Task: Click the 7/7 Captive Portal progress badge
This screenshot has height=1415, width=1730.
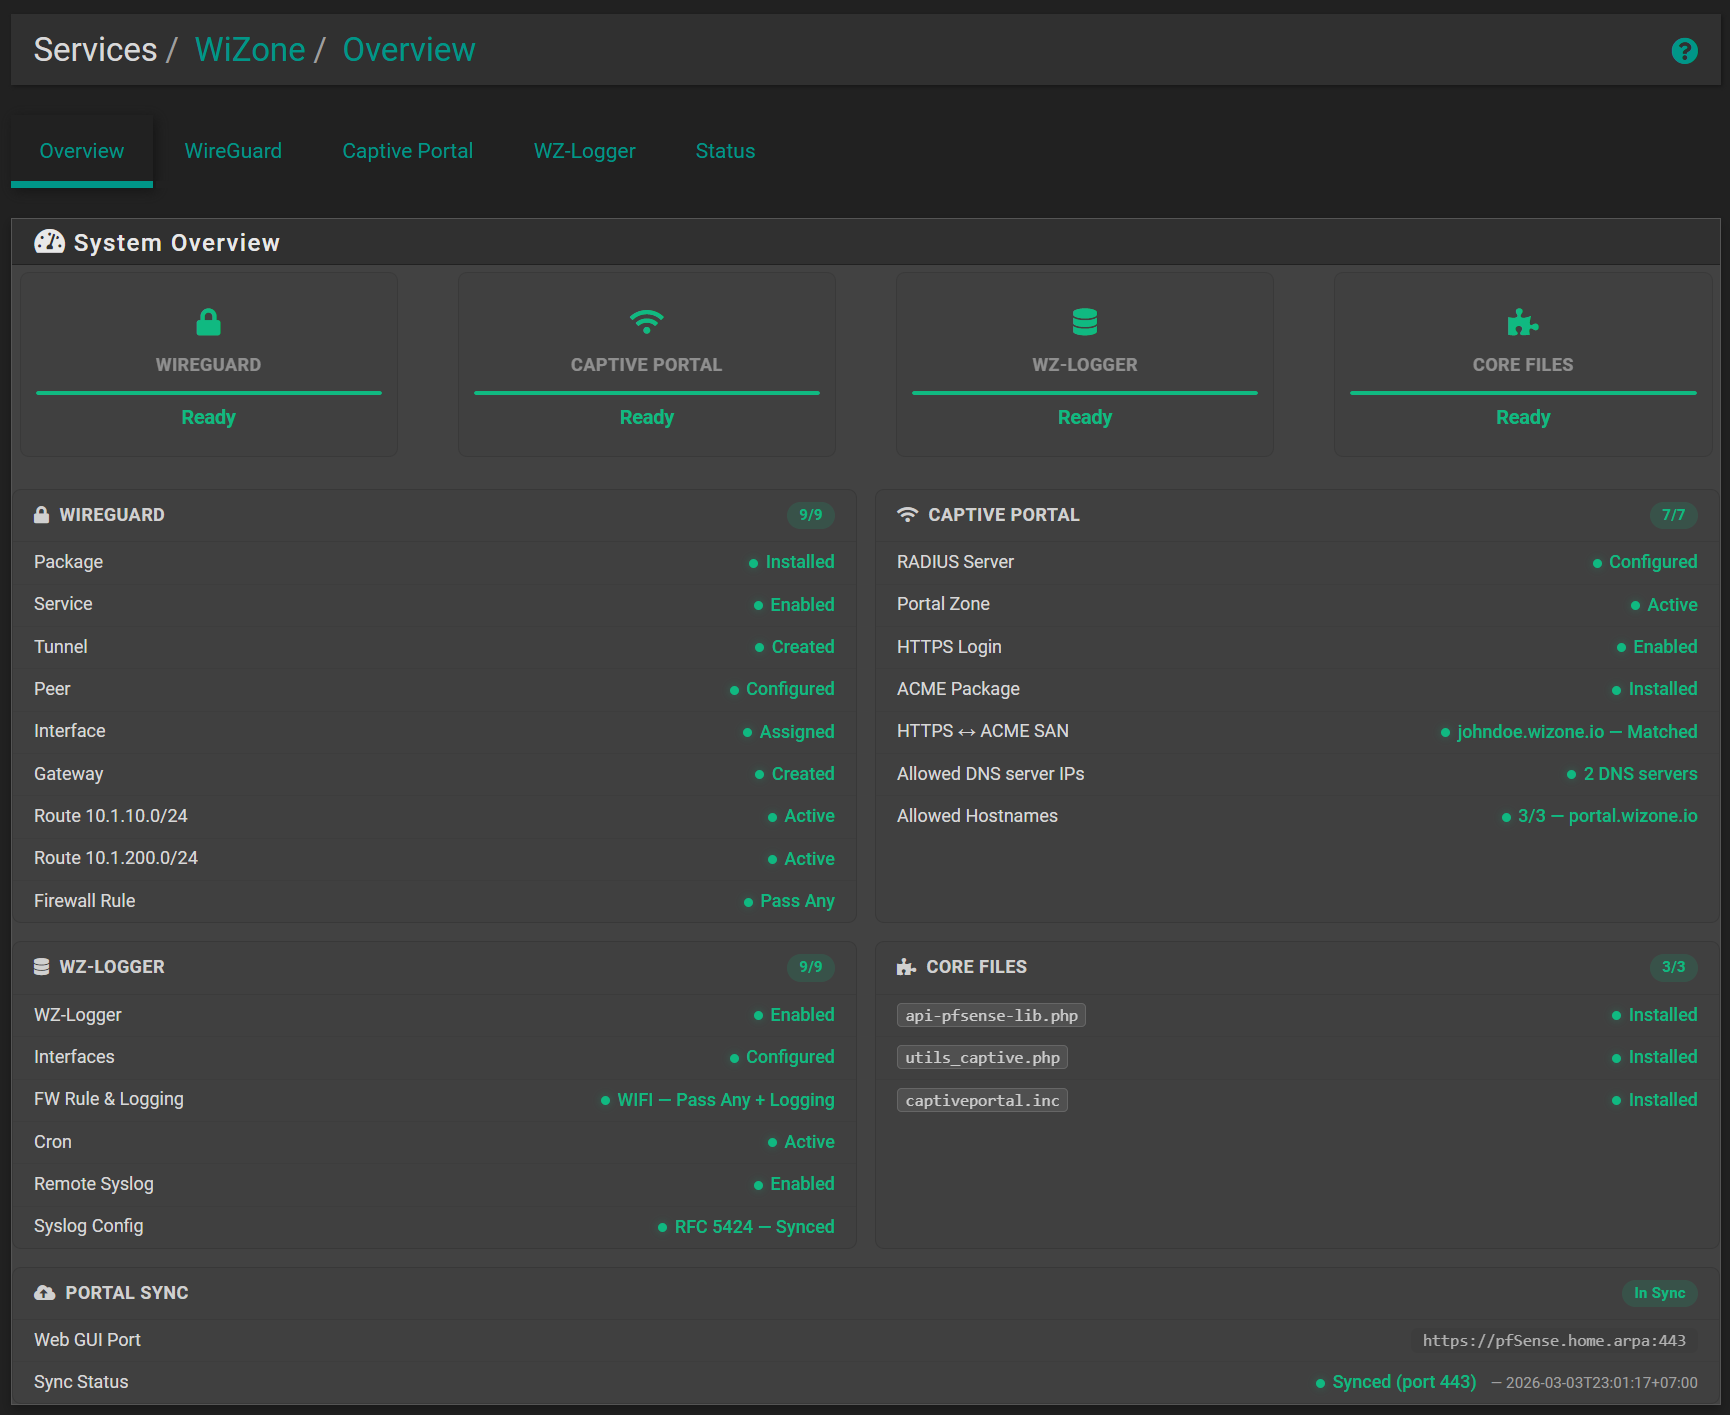Action: click(x=1674, y=515)
